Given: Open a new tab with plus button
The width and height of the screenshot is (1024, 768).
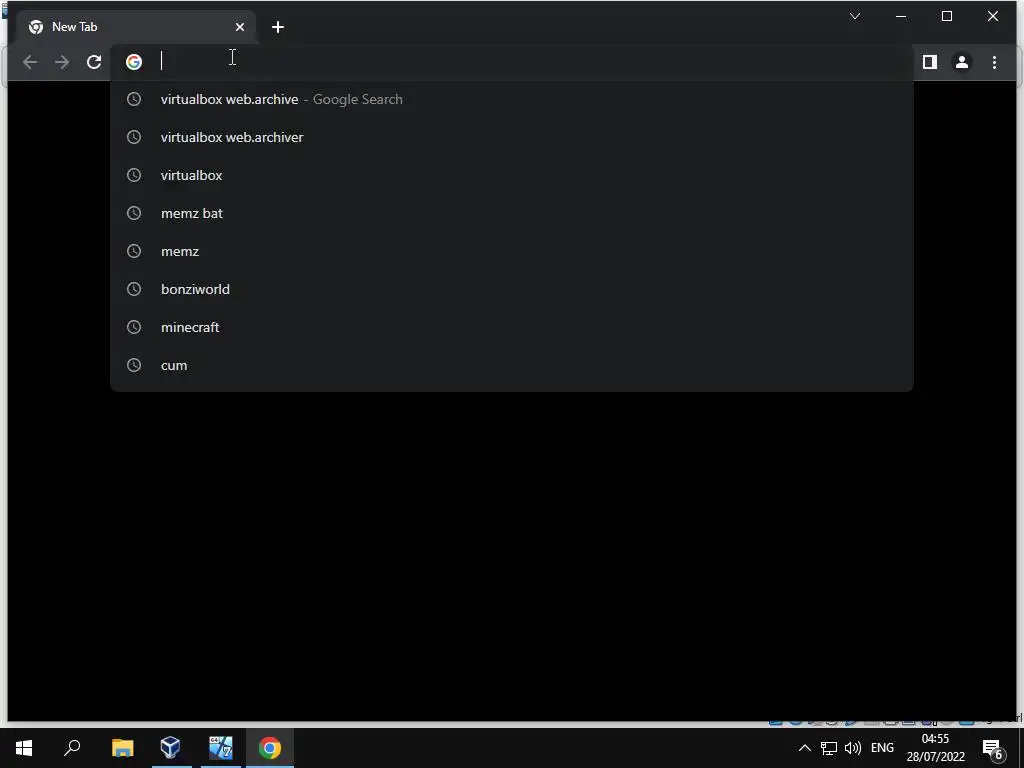Looking at the screenshot, I should point(278,27).
